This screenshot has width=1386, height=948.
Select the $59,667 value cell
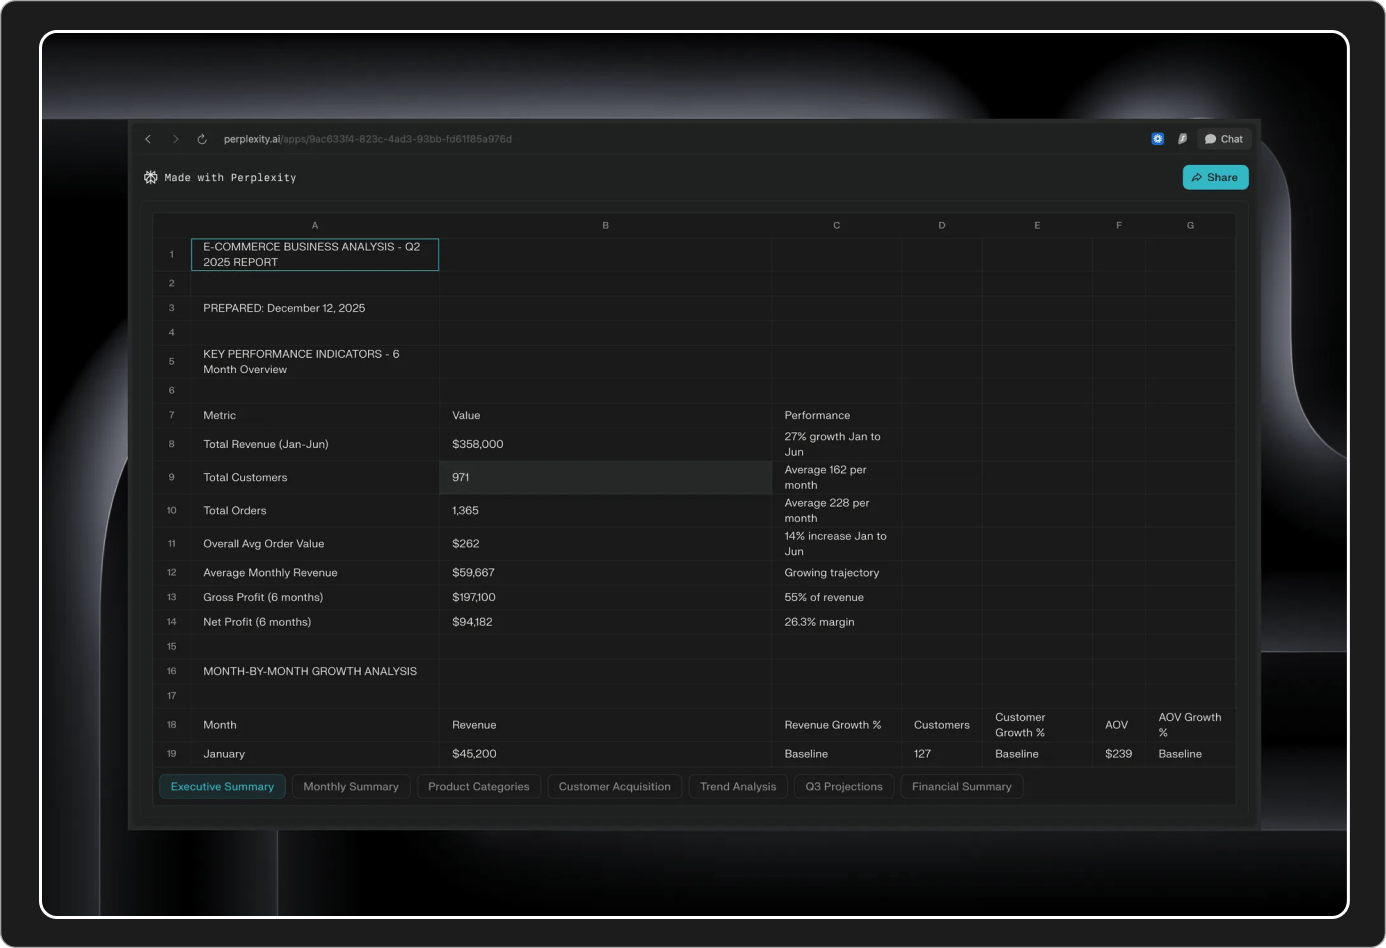(x=605, y=573)
